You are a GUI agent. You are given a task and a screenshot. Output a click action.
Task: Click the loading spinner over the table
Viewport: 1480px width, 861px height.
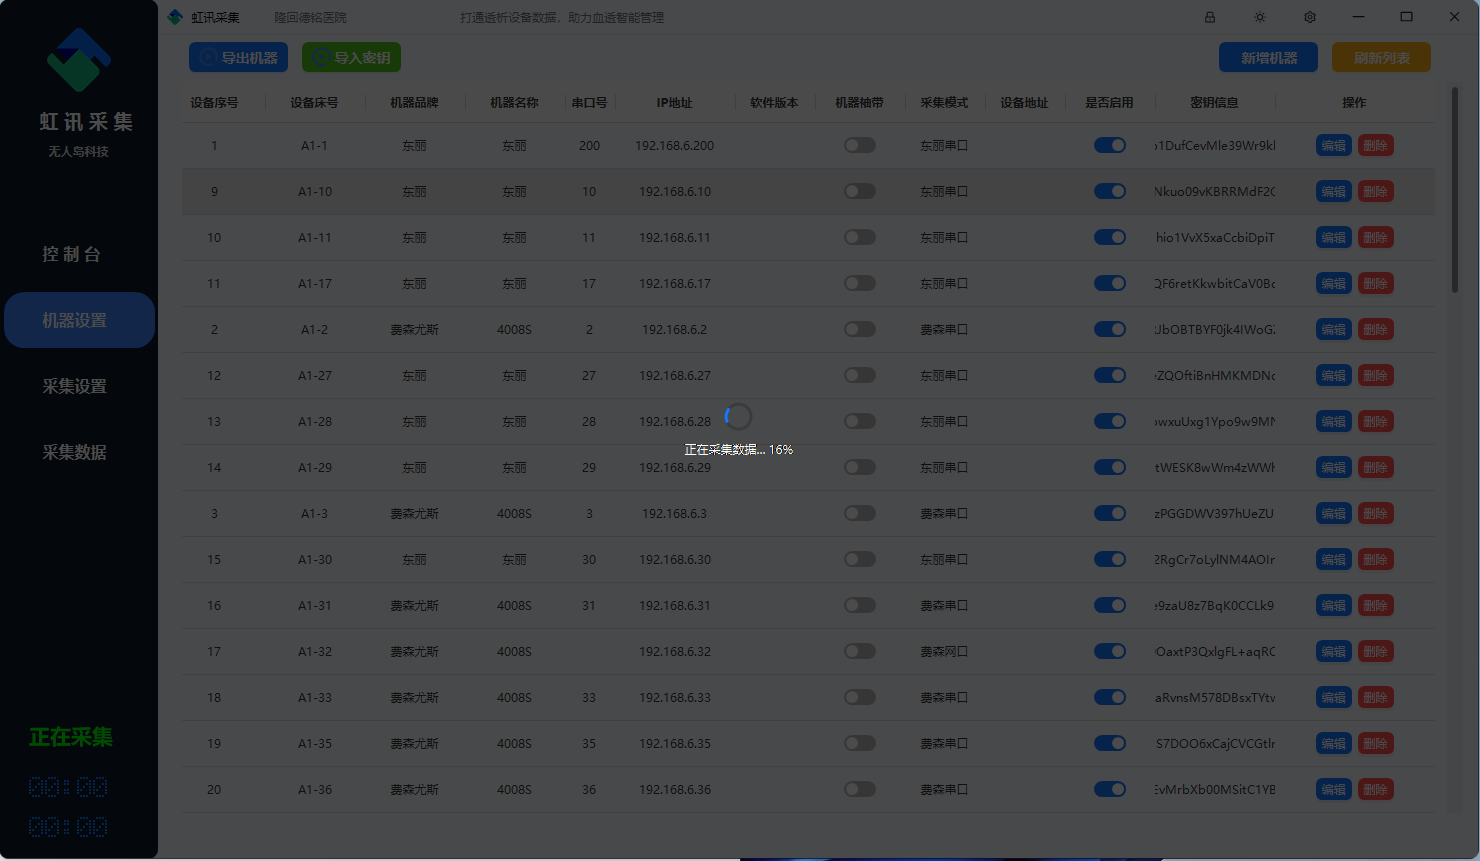pyautogui.click(x=738, y=416)
